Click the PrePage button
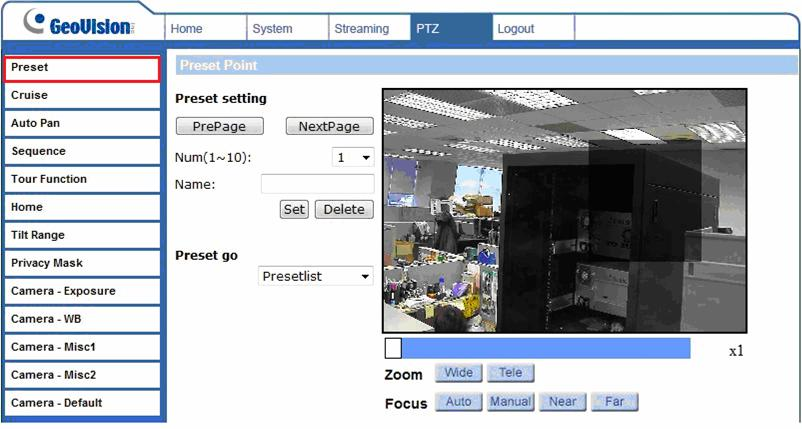The image size is (802, 429). [219, 126]
